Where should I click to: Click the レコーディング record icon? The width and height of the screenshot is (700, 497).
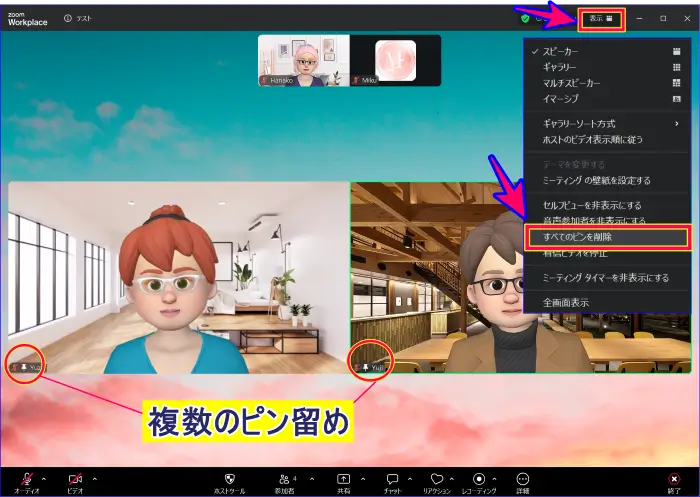(479, 479)
